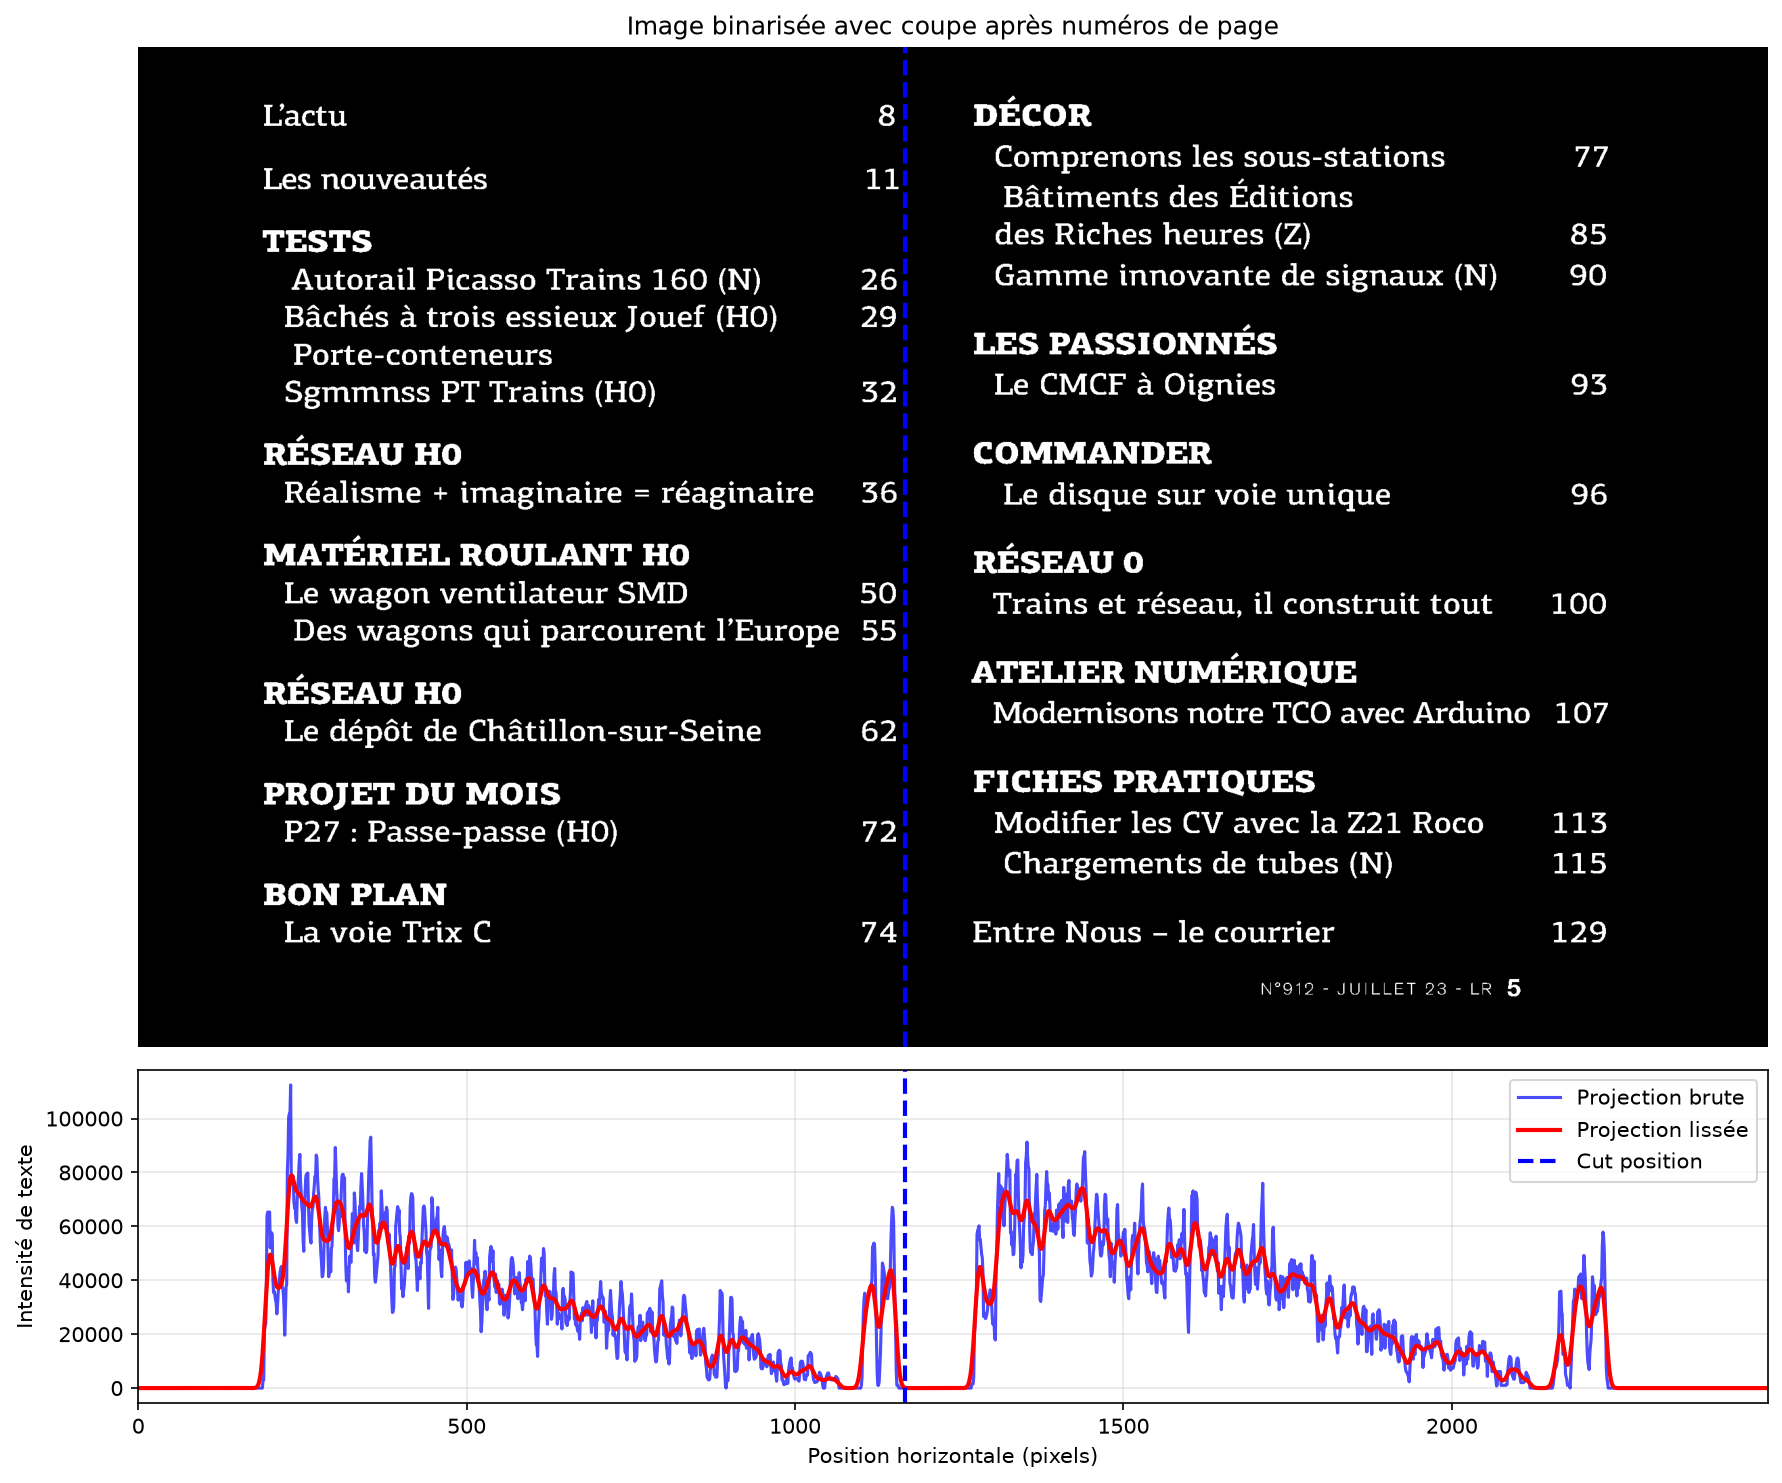1782x1483 pixels.
Task: Click the y-axis label "Intensité de texte"
Action: tap(25, 1236)
